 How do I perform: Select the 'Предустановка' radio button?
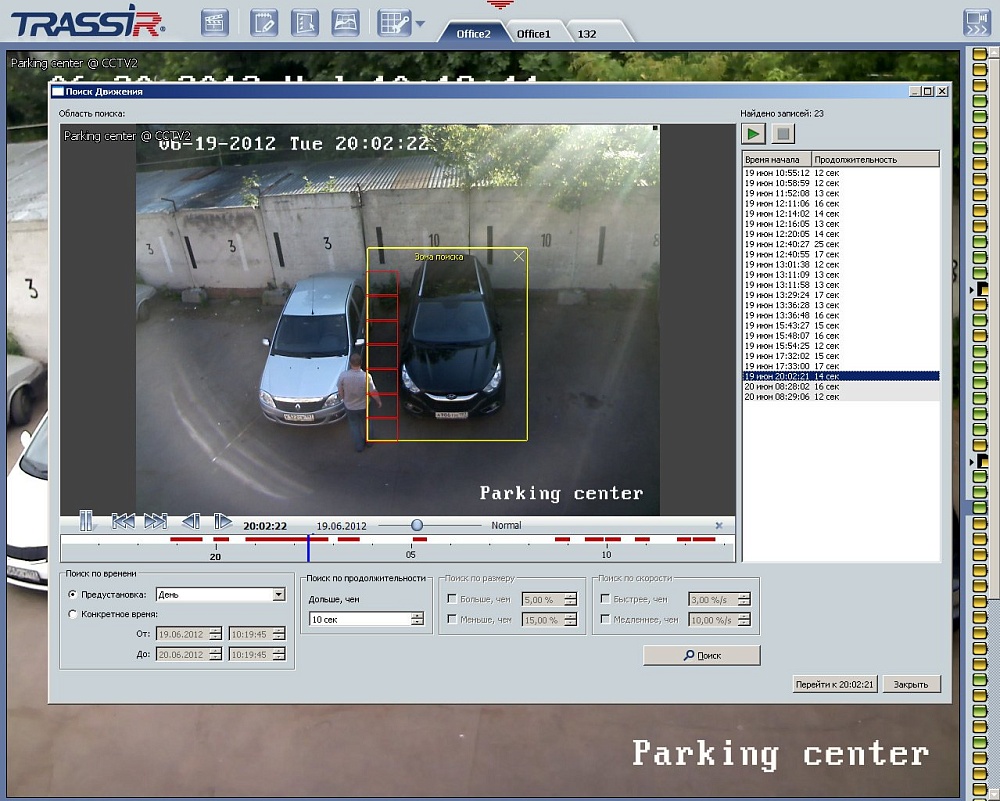click(x=72, y=594)
